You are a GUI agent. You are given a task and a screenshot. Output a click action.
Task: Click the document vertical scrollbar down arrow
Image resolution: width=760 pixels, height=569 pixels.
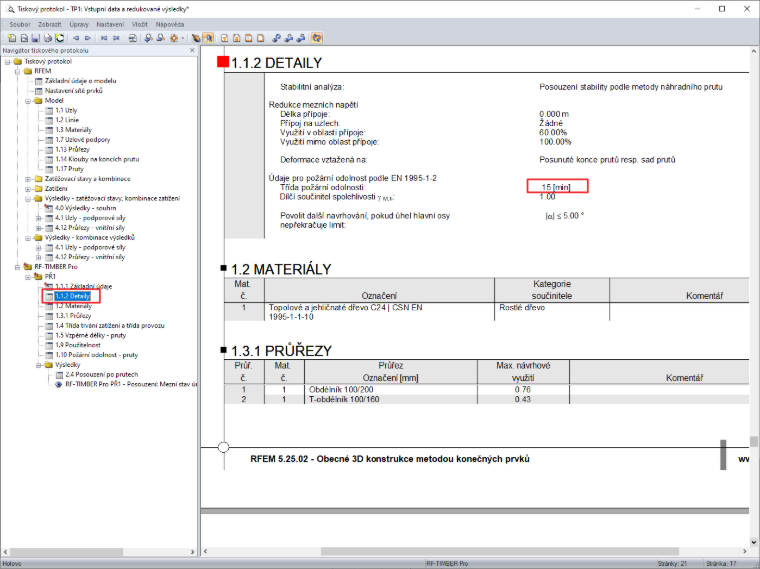pos(754,542)
